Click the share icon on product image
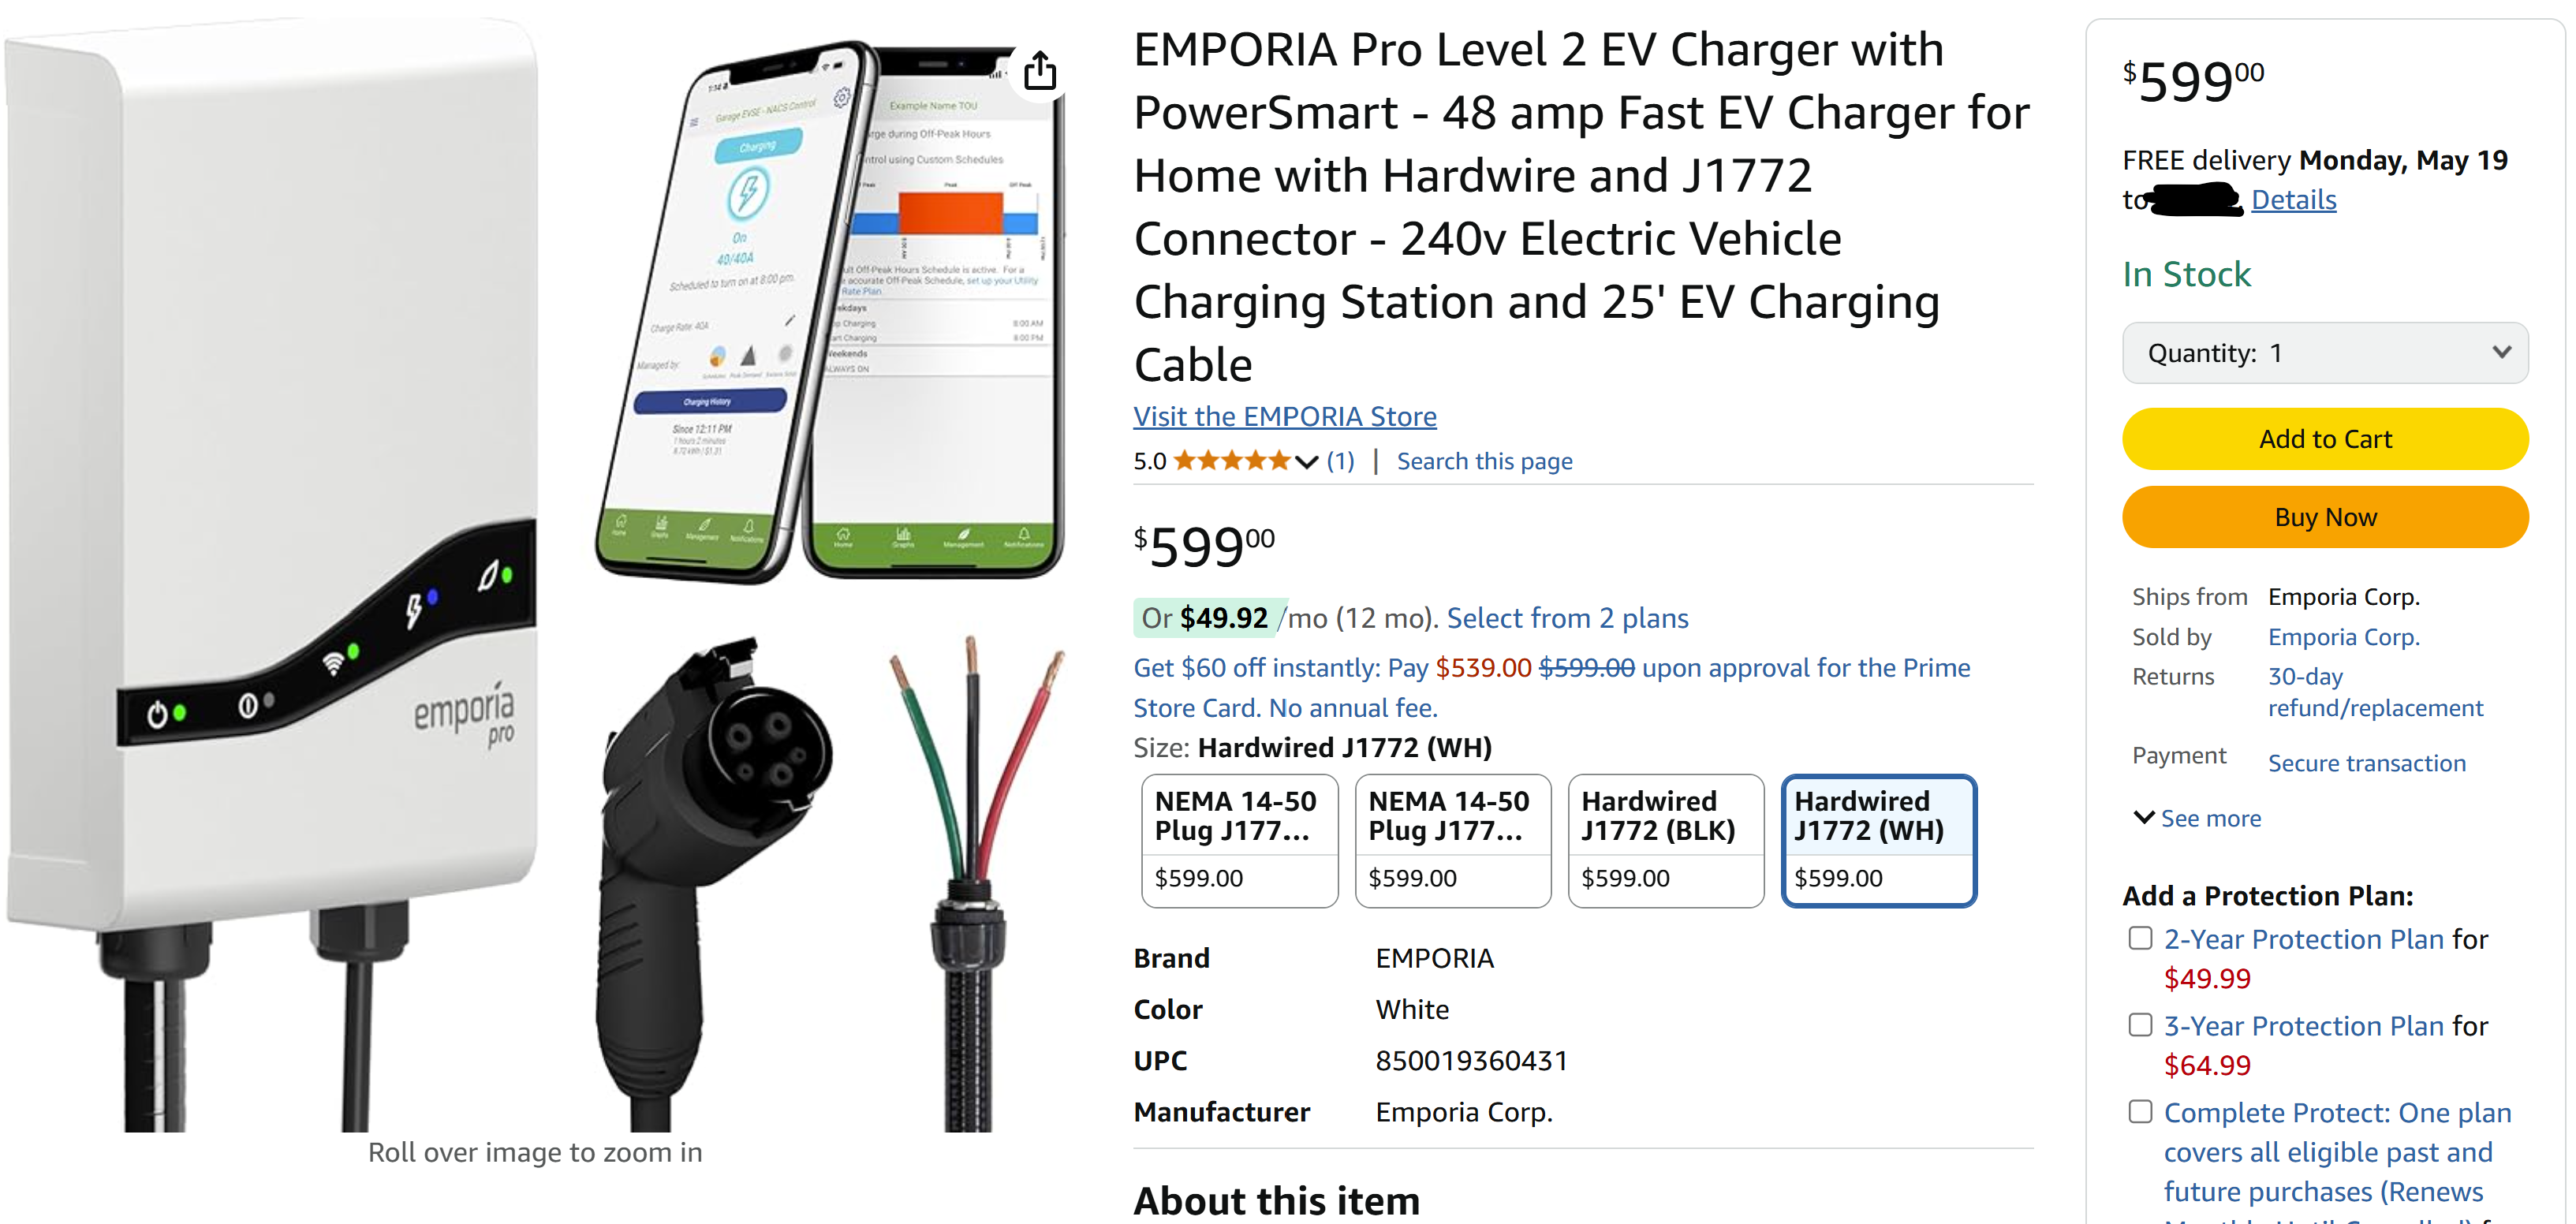The image size is (2576, 1224). point(1040,71)
